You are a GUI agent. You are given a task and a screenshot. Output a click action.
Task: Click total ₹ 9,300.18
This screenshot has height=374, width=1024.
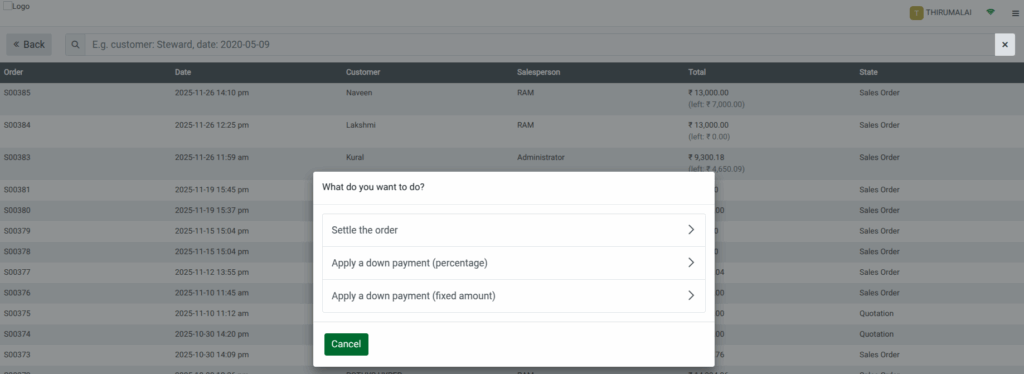tap(706, 157)
